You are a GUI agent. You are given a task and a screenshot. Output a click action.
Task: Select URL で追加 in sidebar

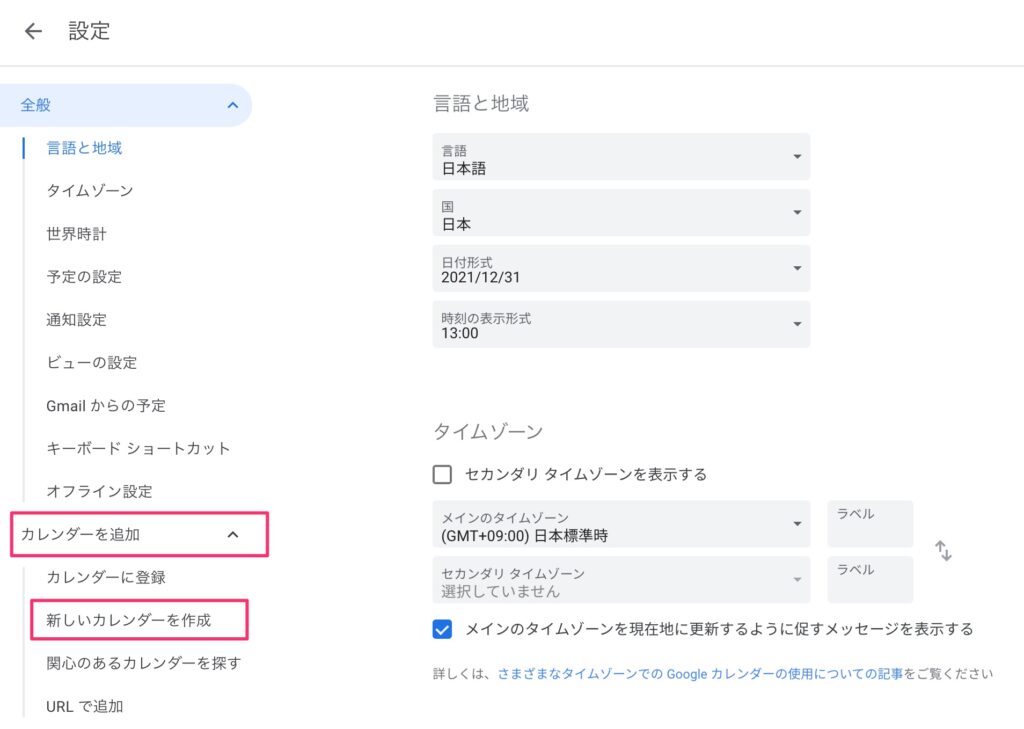coord(85,706)
